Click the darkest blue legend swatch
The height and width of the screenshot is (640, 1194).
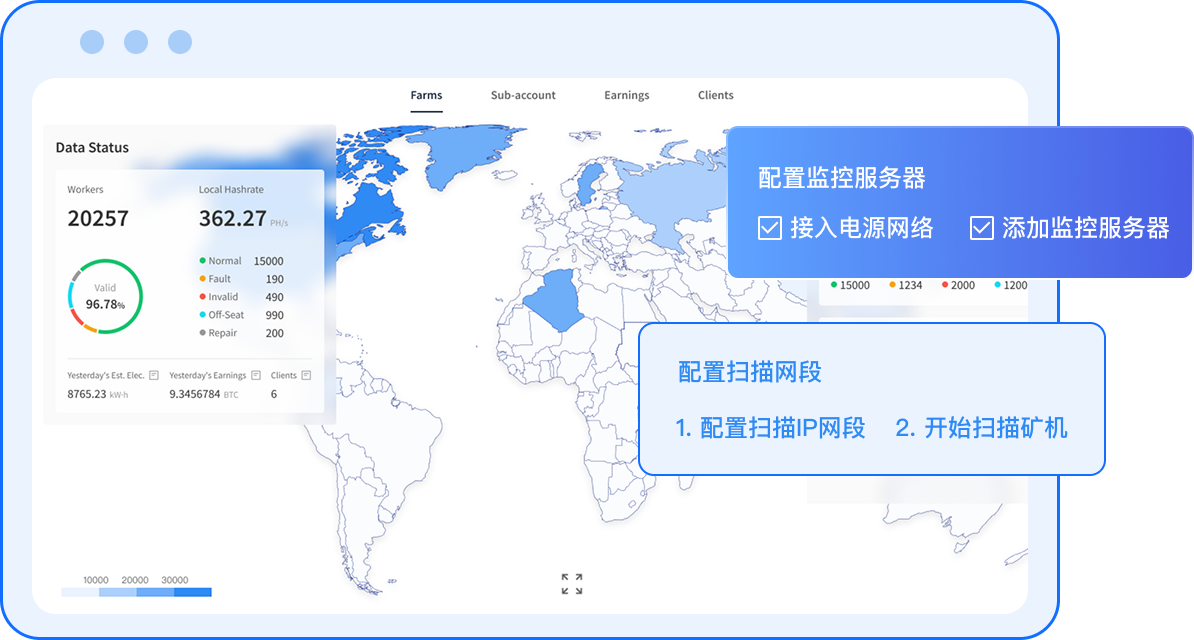tap(193, 592)
